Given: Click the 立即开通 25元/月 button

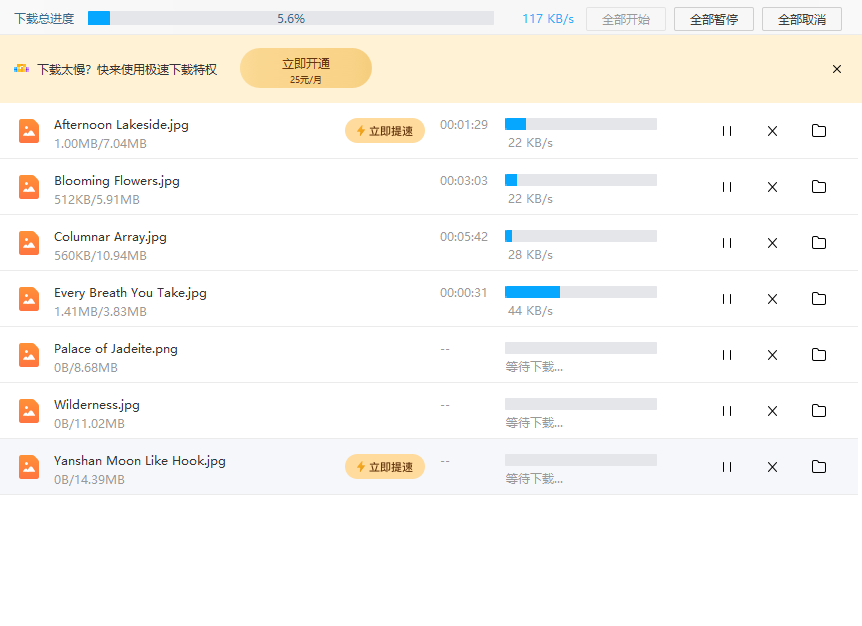Looking at the screenshot, I should (306, 68).
